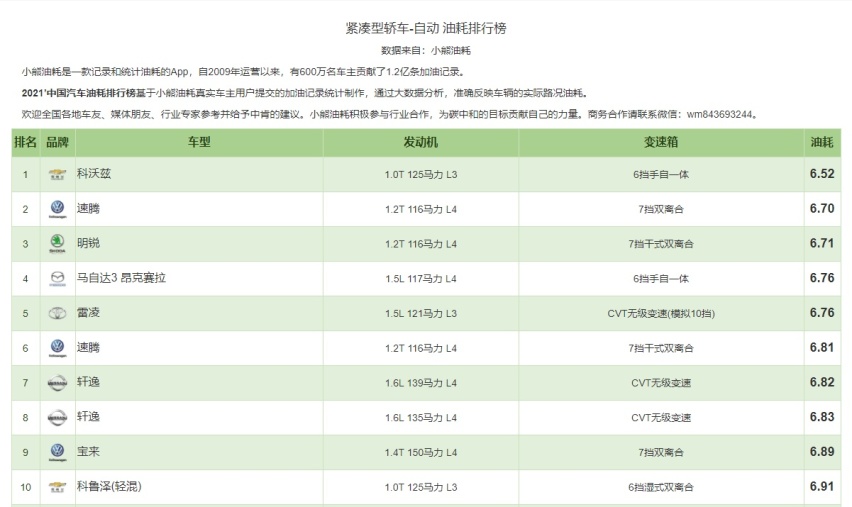Screen dimensions: 852x507
Task: Click fuel value 6.71
Action: (x=822, y=243)
